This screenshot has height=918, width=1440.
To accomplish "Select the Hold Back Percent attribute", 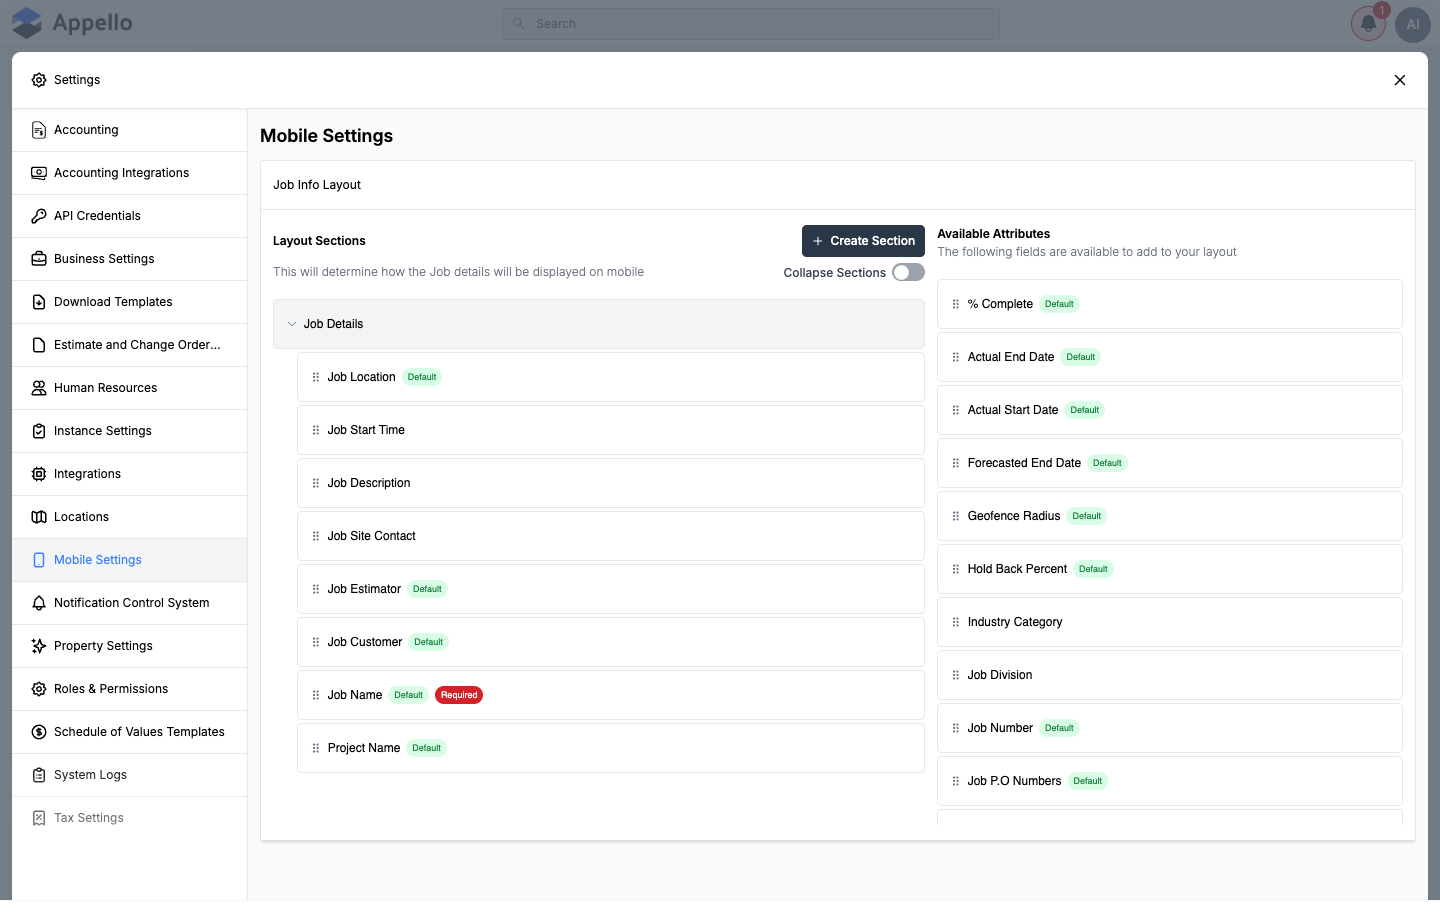I will [1170, 569].
